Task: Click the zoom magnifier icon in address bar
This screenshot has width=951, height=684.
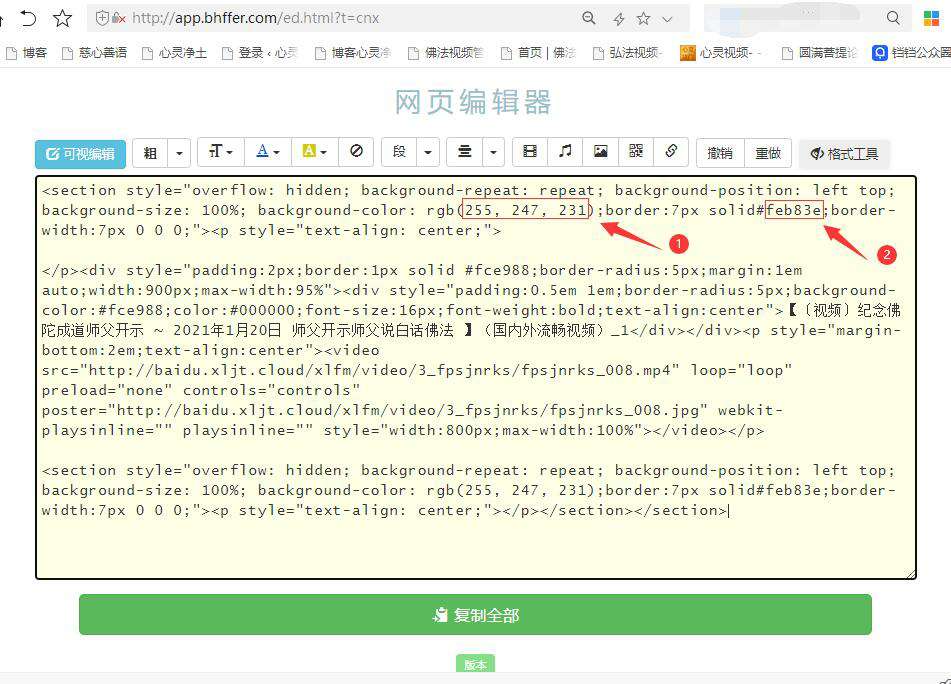Action: point(588,18)
